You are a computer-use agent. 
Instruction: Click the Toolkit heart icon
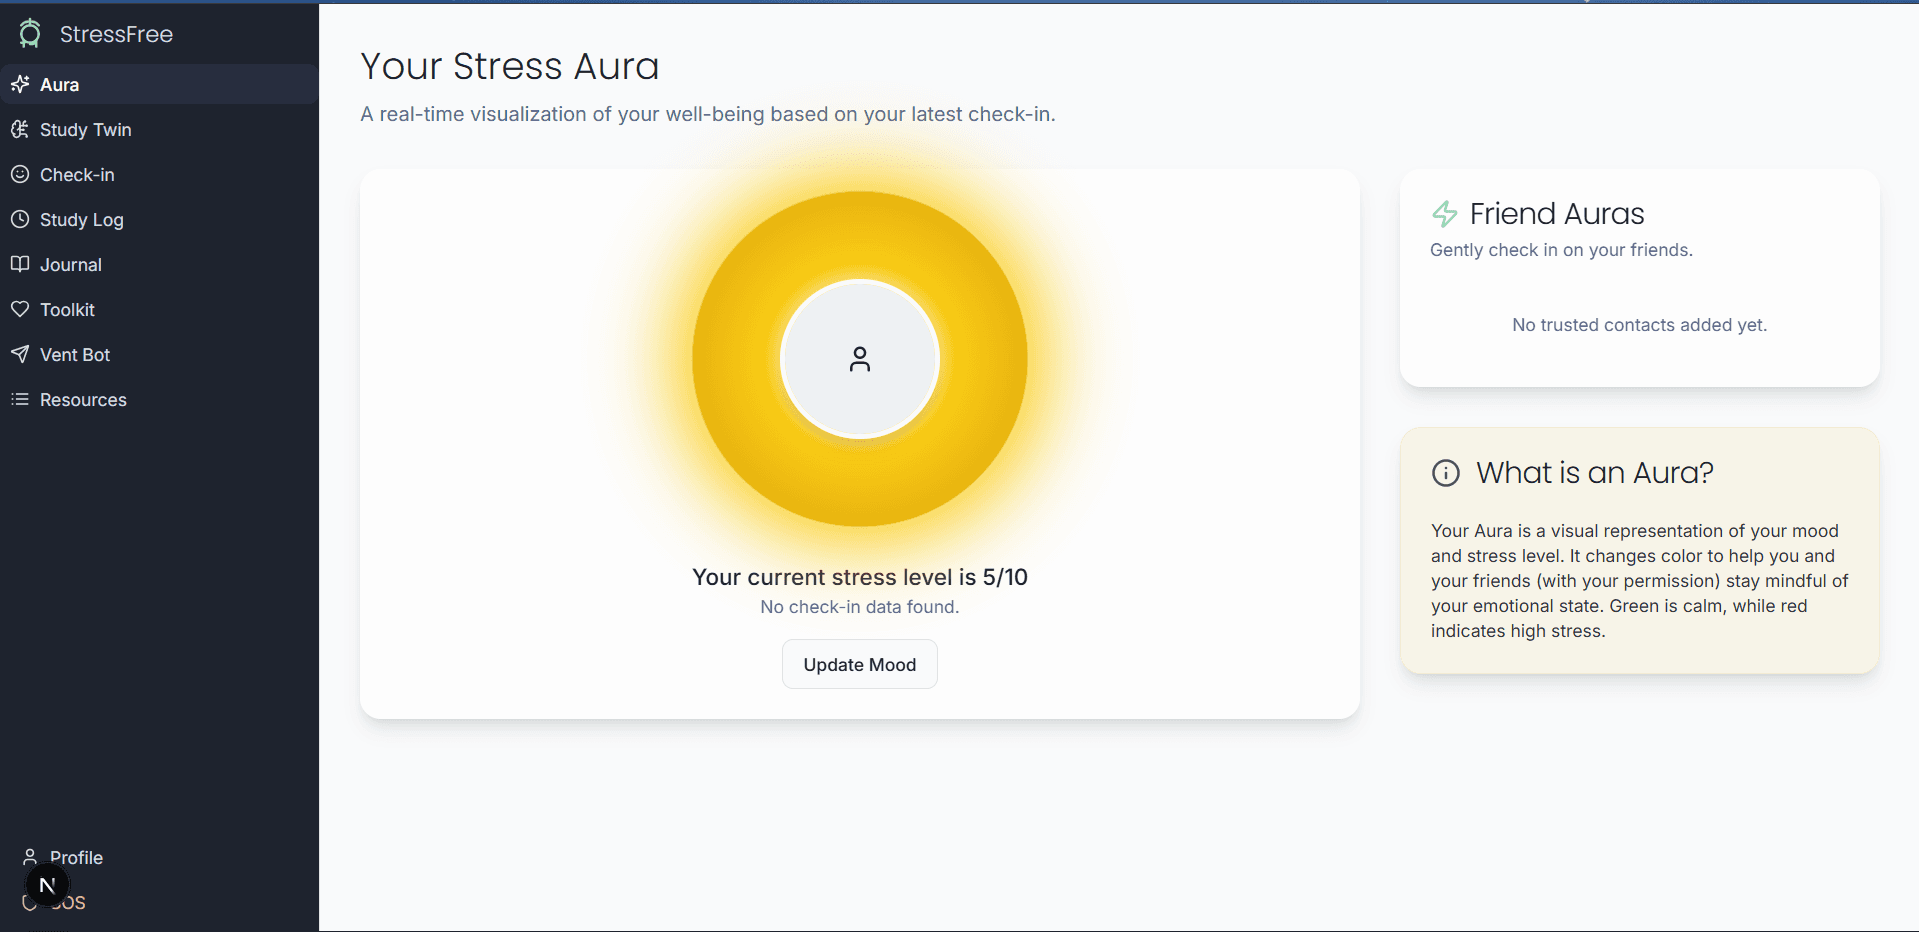[x=20, y=309]
